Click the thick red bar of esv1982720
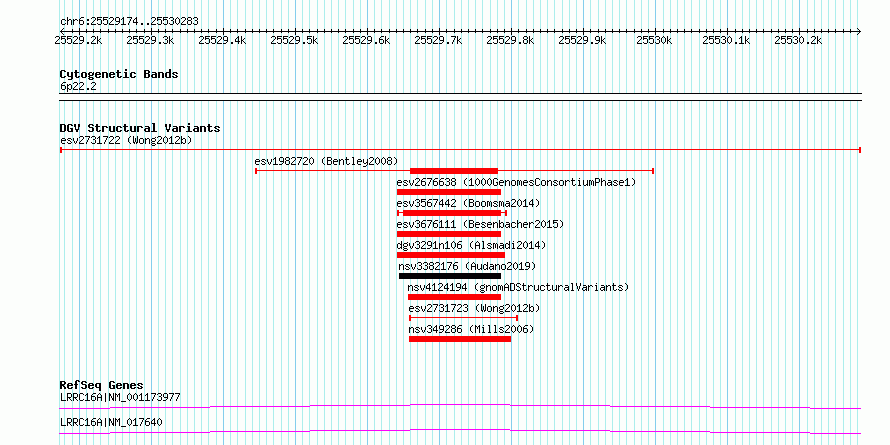890x445 pixels. click(x=454, y=171)
